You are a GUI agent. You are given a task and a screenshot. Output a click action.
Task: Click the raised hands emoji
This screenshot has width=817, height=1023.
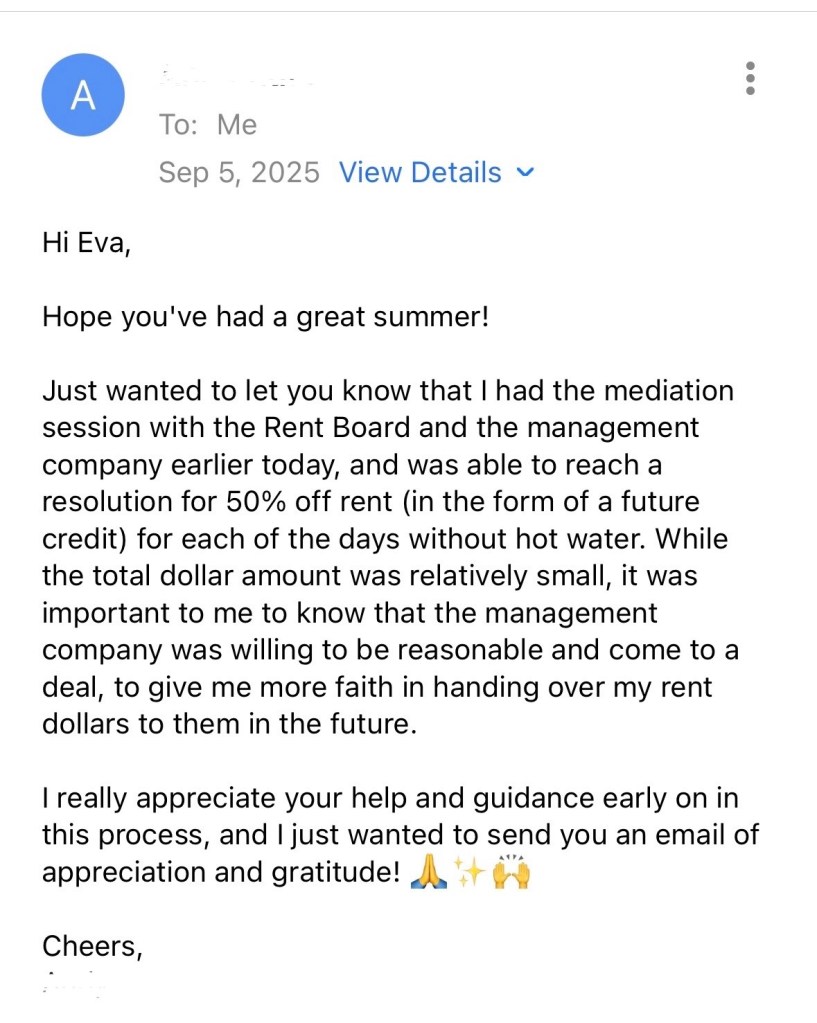click(x=510, y=873)
